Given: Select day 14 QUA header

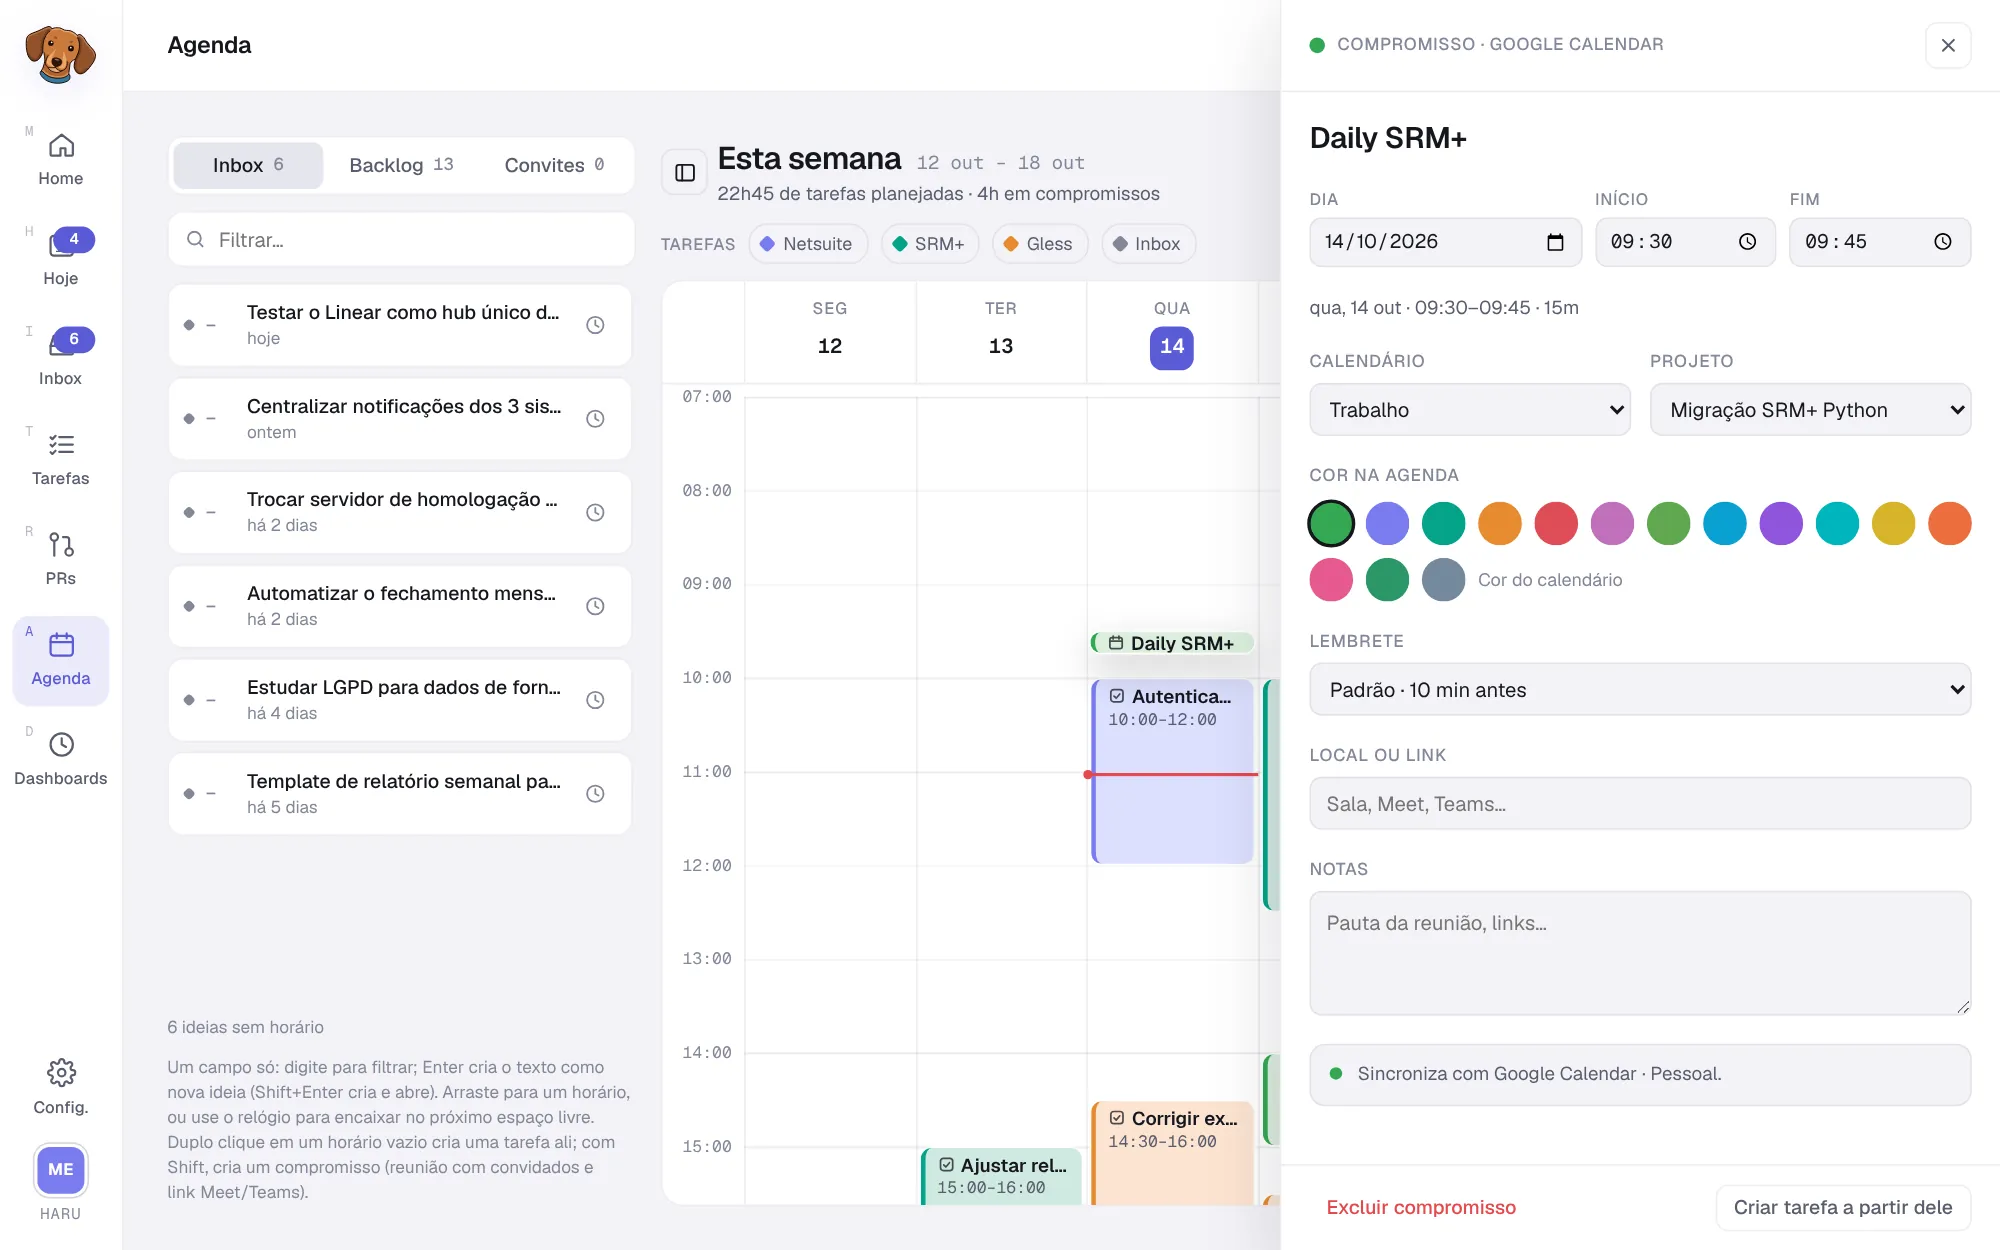Looking at the screenshot, I should pyautogui.click(x=1172, y=348).
